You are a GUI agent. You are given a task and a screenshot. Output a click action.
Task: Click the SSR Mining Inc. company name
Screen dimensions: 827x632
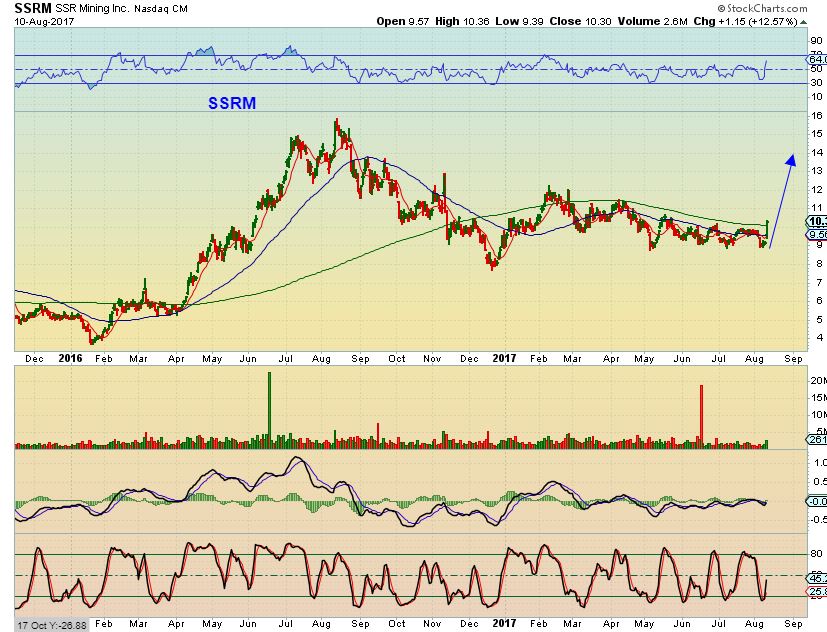[x=92, y=8]
